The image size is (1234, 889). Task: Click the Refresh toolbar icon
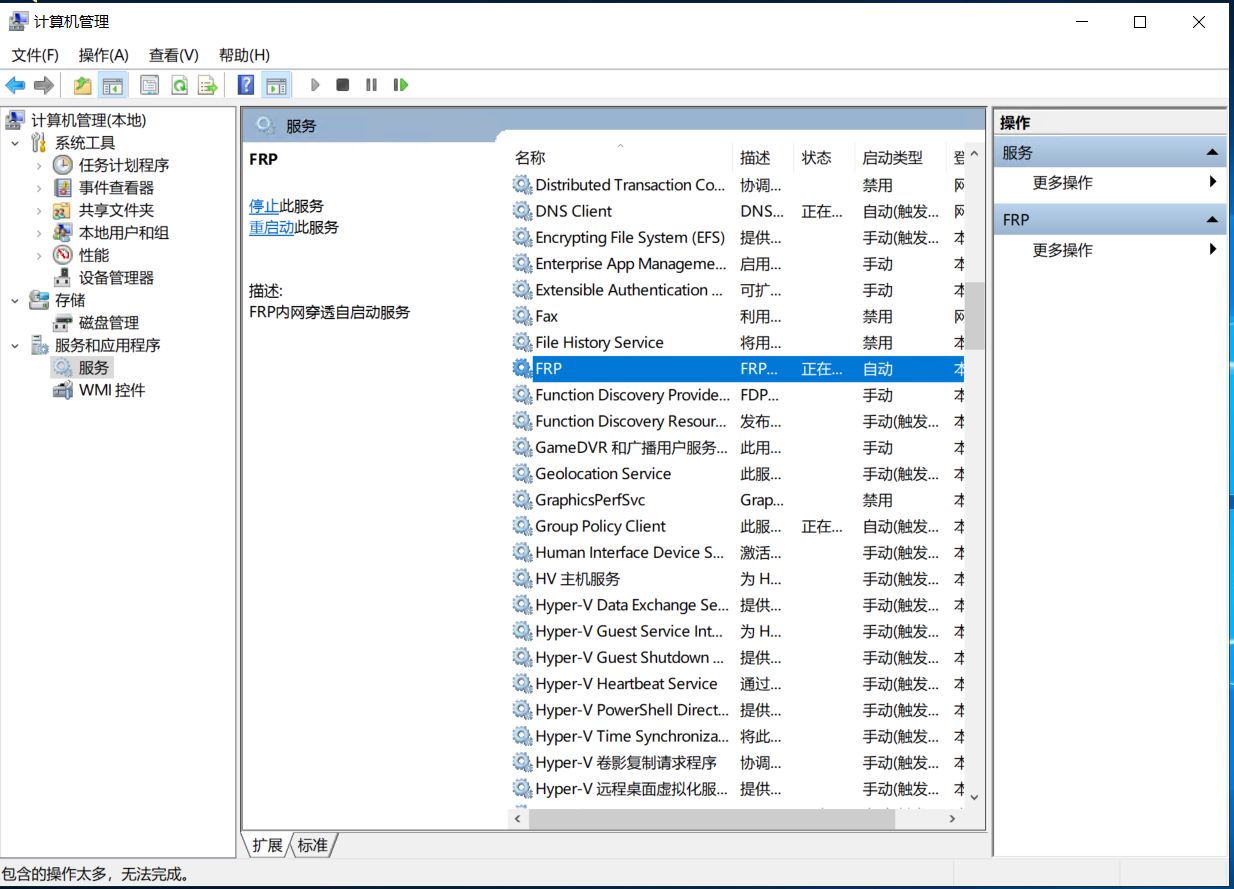[x=179, y=86]
